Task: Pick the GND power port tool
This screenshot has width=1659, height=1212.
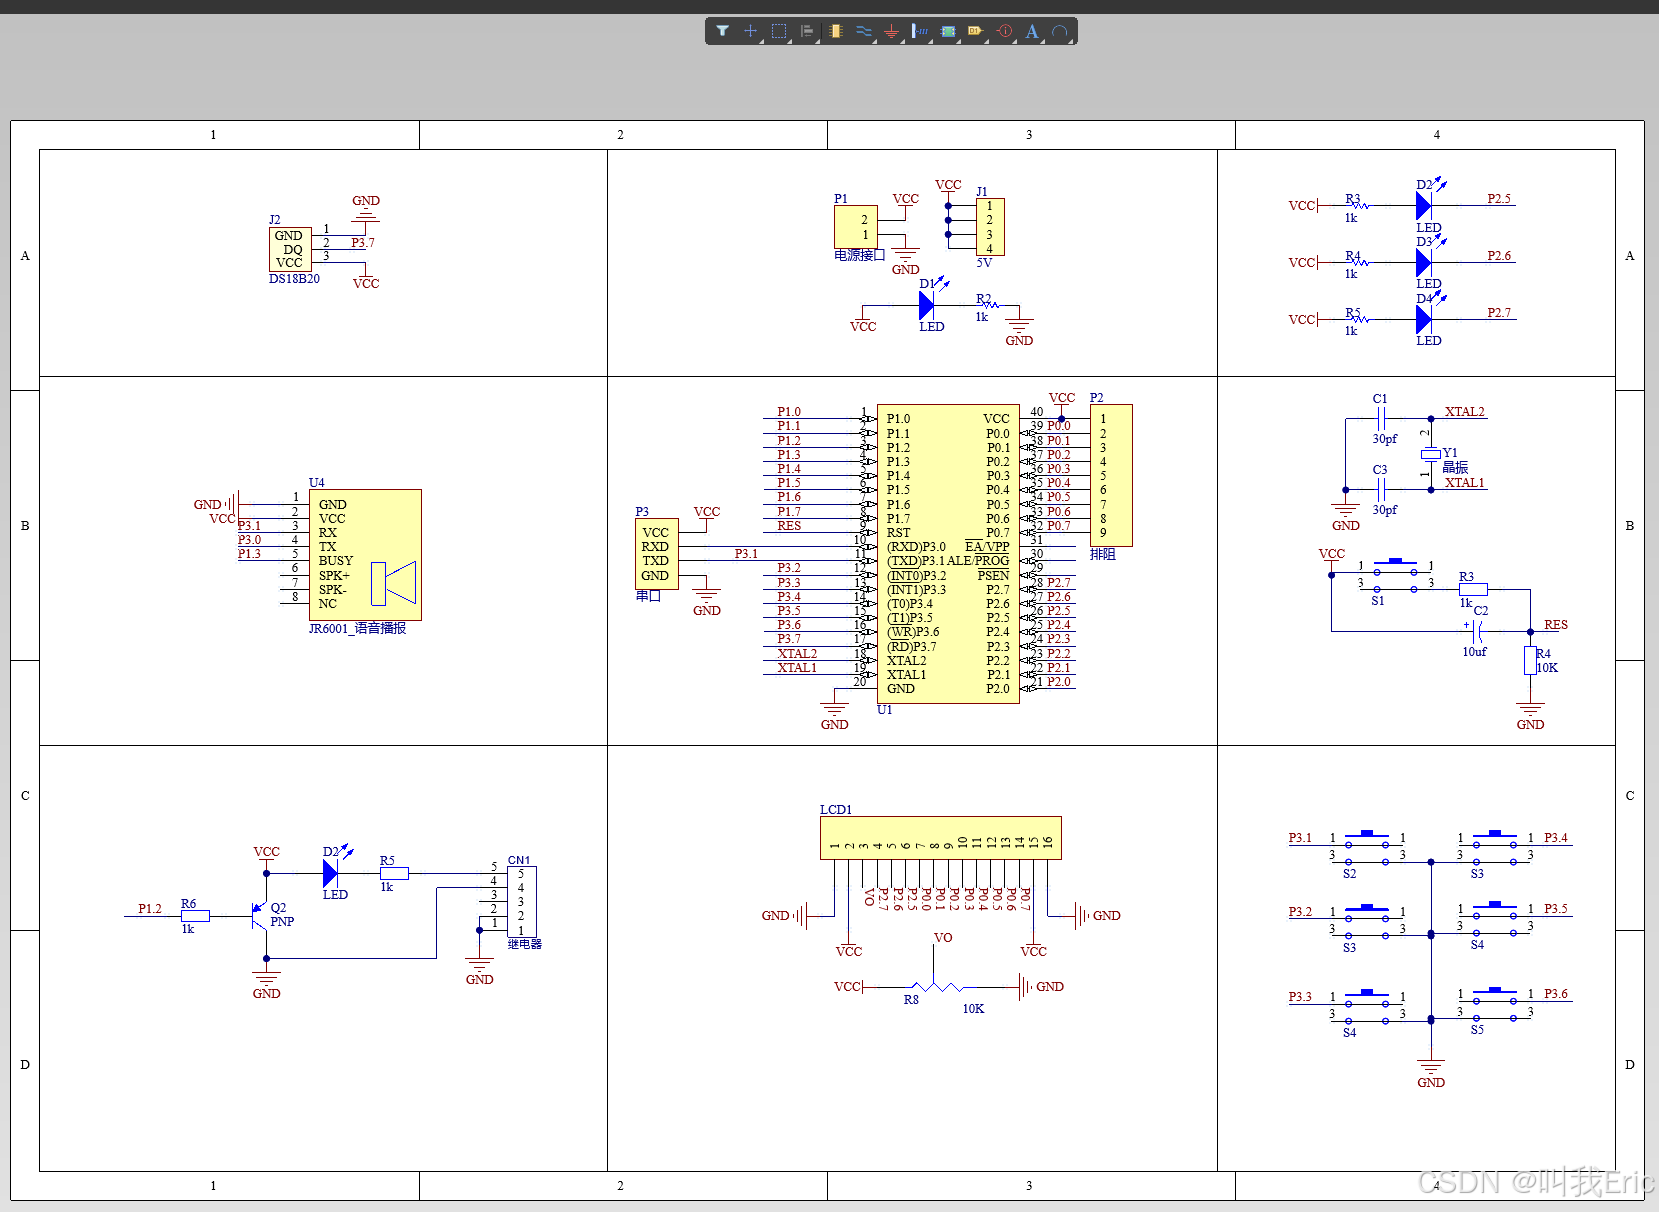Action: (x=891, y=31)
